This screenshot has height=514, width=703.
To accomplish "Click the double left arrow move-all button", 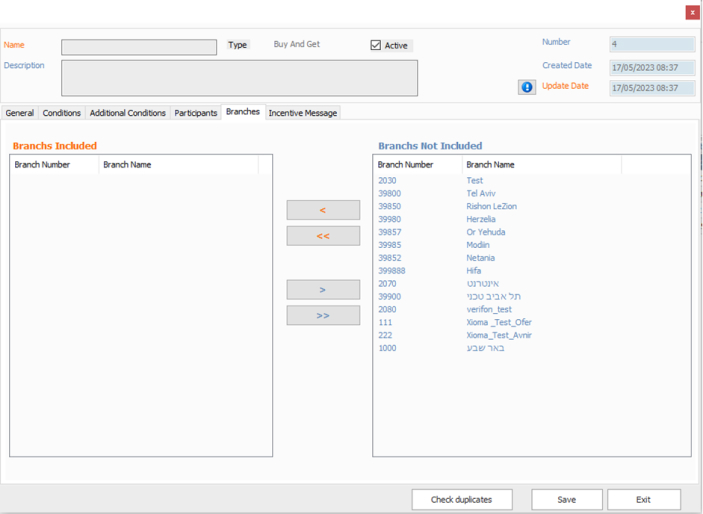I will 323,236.
